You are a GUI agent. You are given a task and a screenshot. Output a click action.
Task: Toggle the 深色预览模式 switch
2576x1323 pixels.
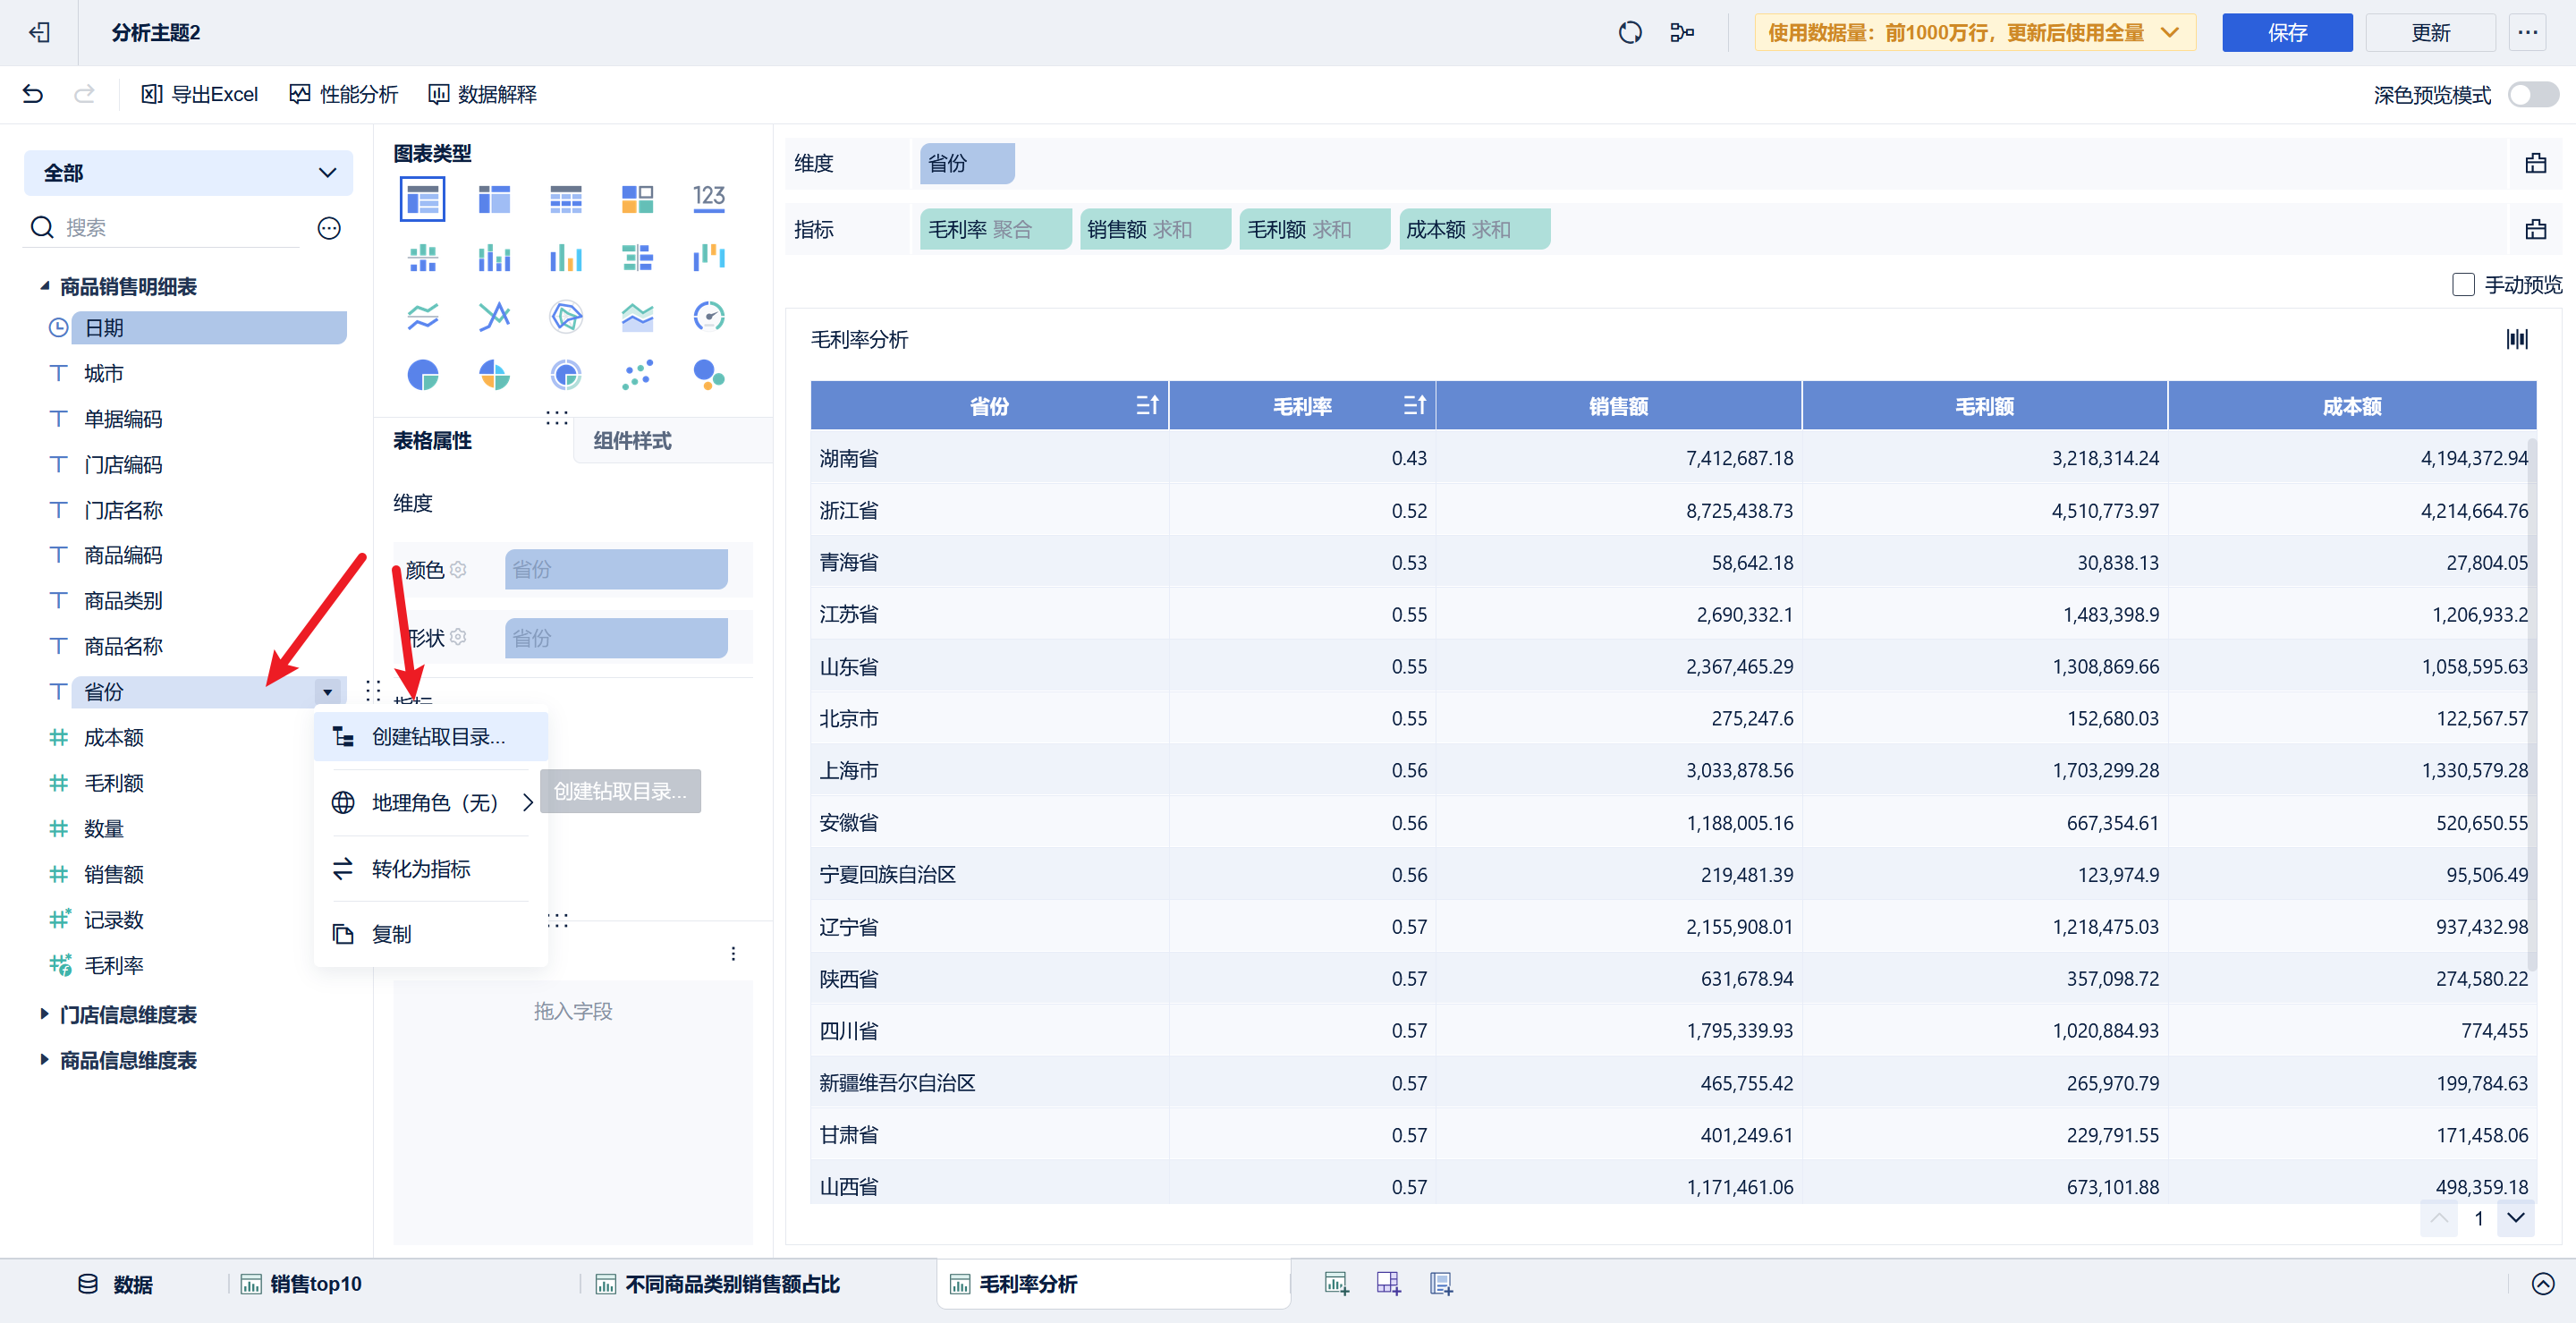click(x=2533, y=95)
